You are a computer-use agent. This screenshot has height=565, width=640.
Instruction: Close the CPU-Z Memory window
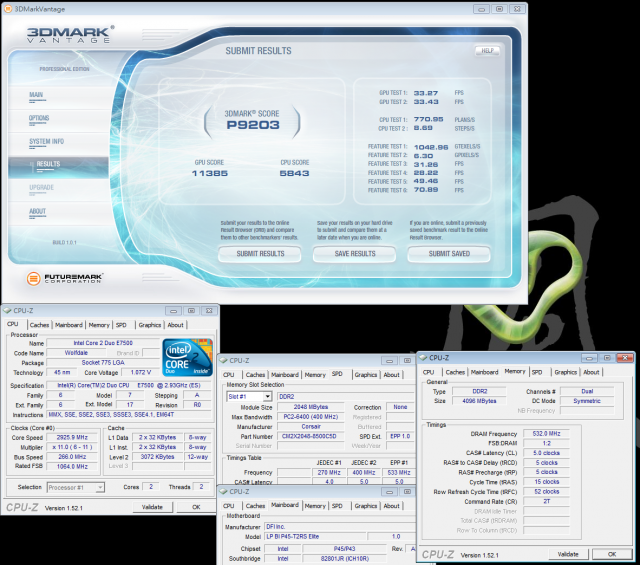(624, 358)
